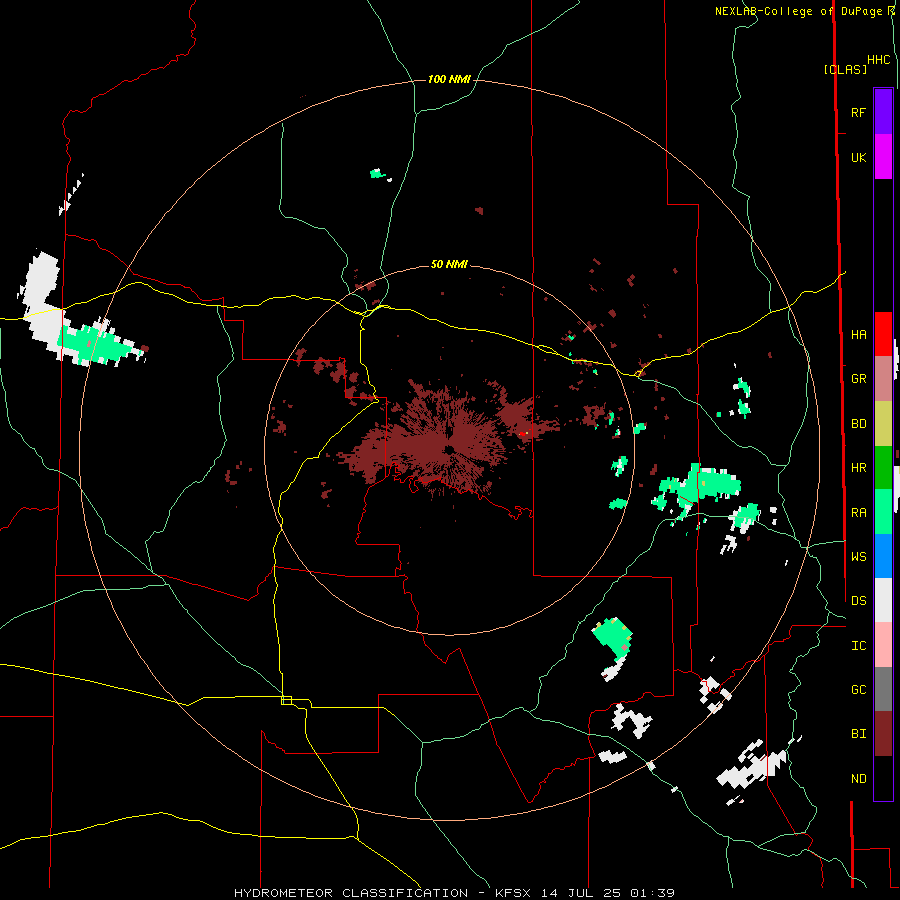Screen dimensions: 900x900
Task: Click the [CLAS] legend heading
Action: coord(845,70)
